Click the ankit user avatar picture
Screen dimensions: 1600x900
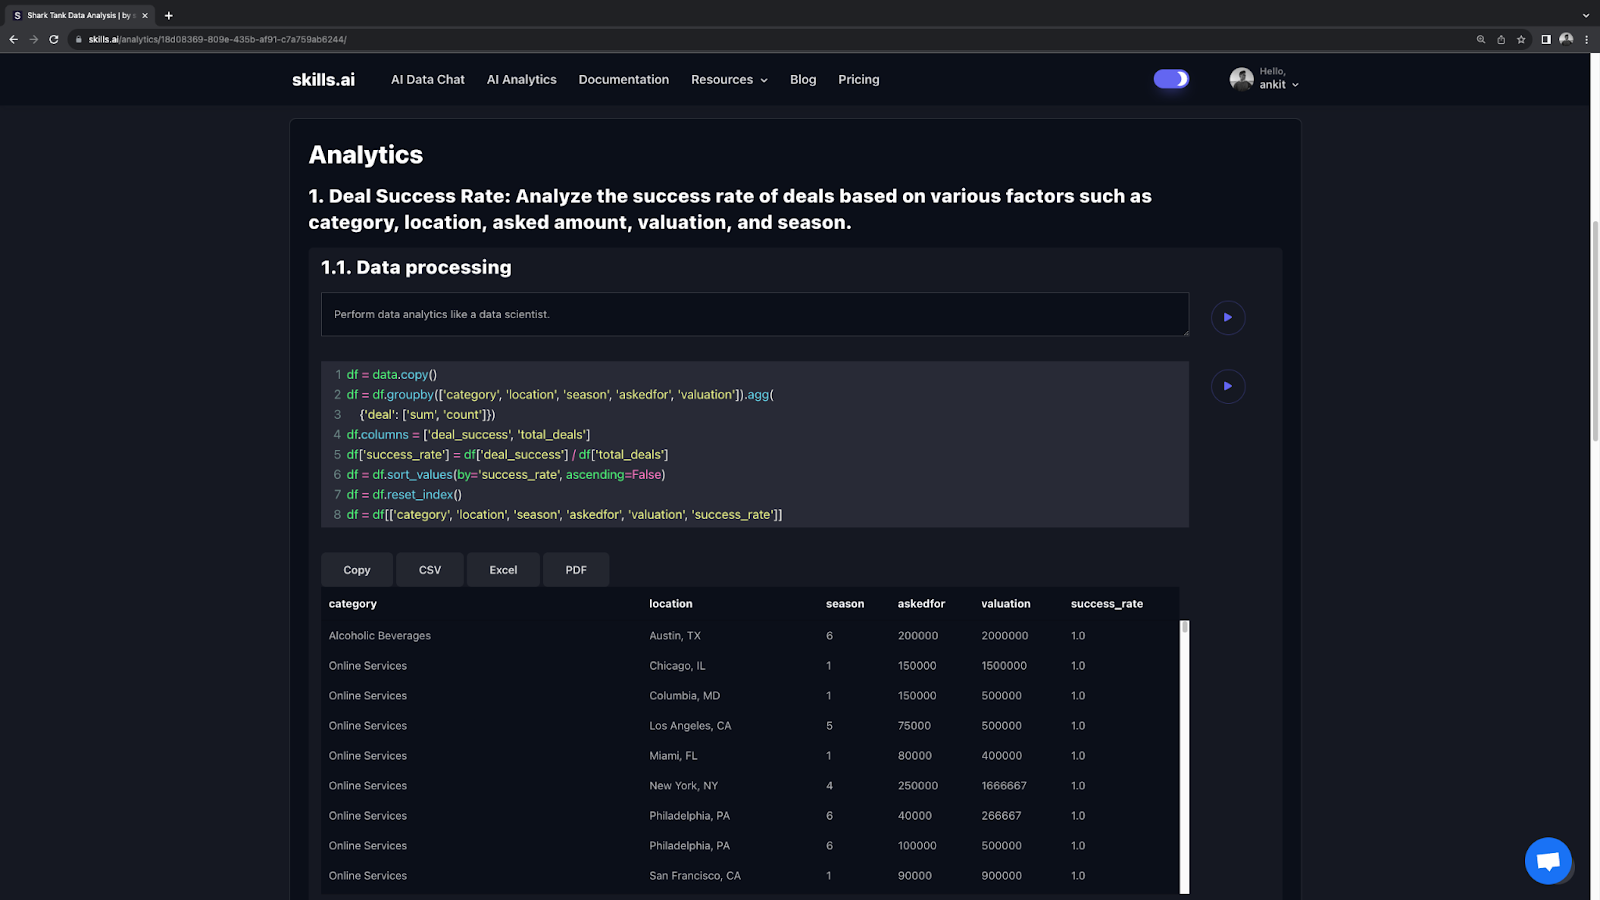click(x=1241, y=79)
